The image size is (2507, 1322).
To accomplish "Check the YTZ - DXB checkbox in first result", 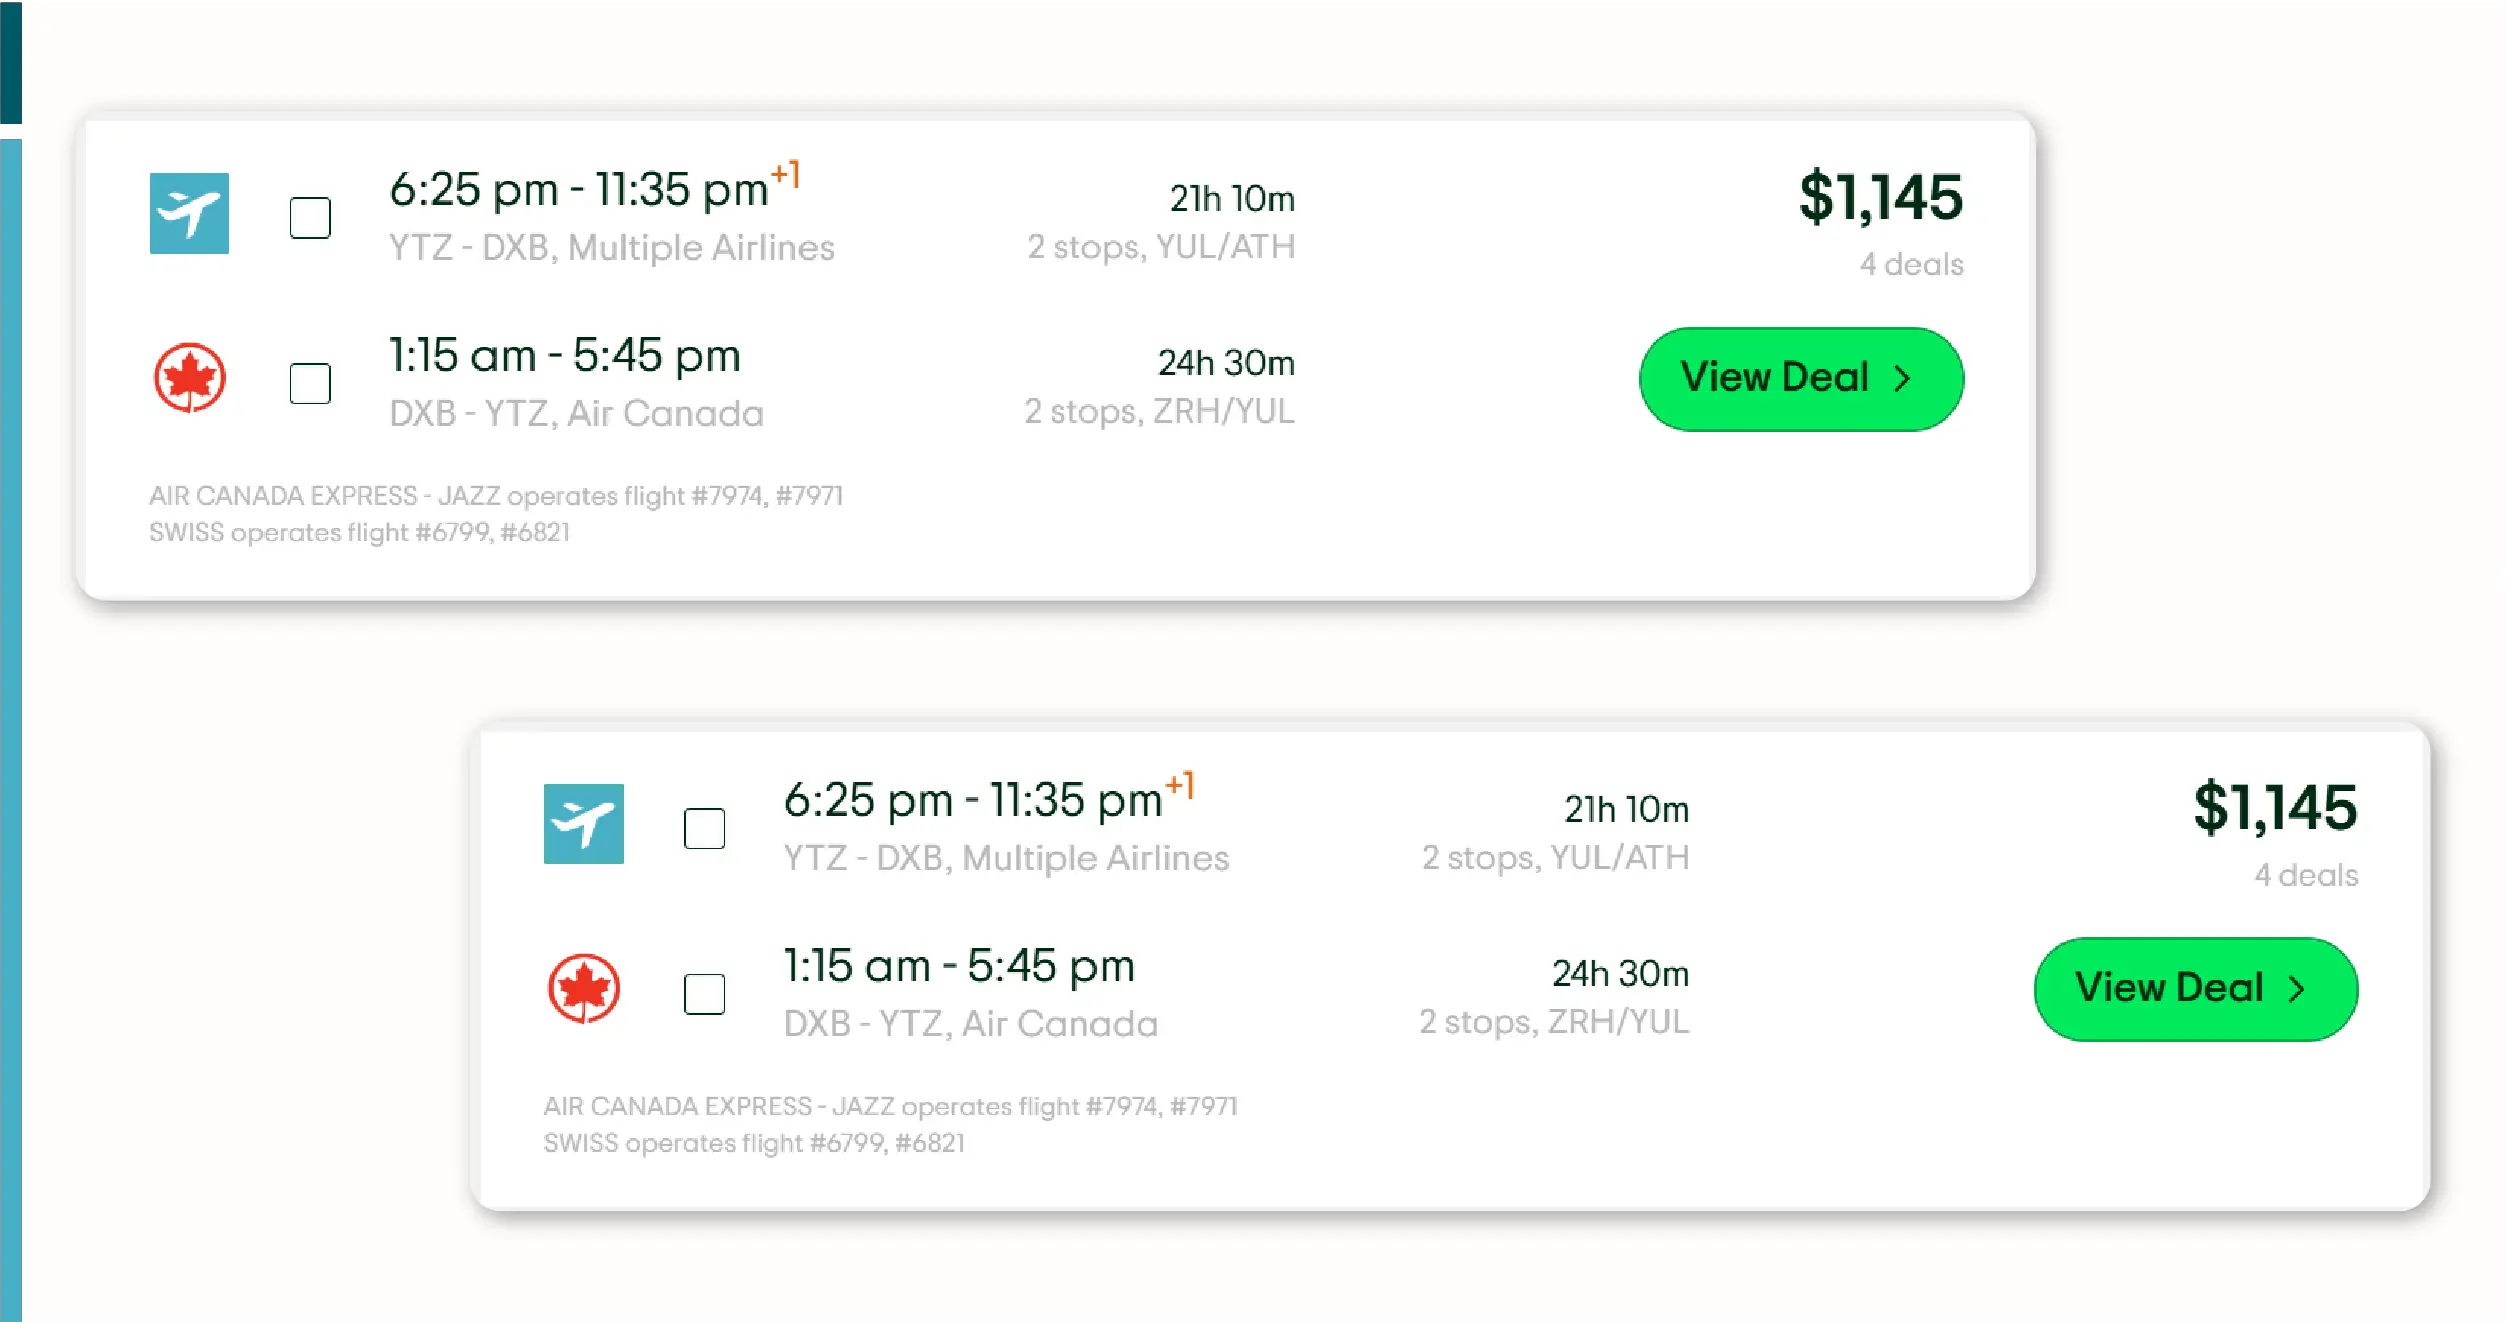I will point(310,218).
